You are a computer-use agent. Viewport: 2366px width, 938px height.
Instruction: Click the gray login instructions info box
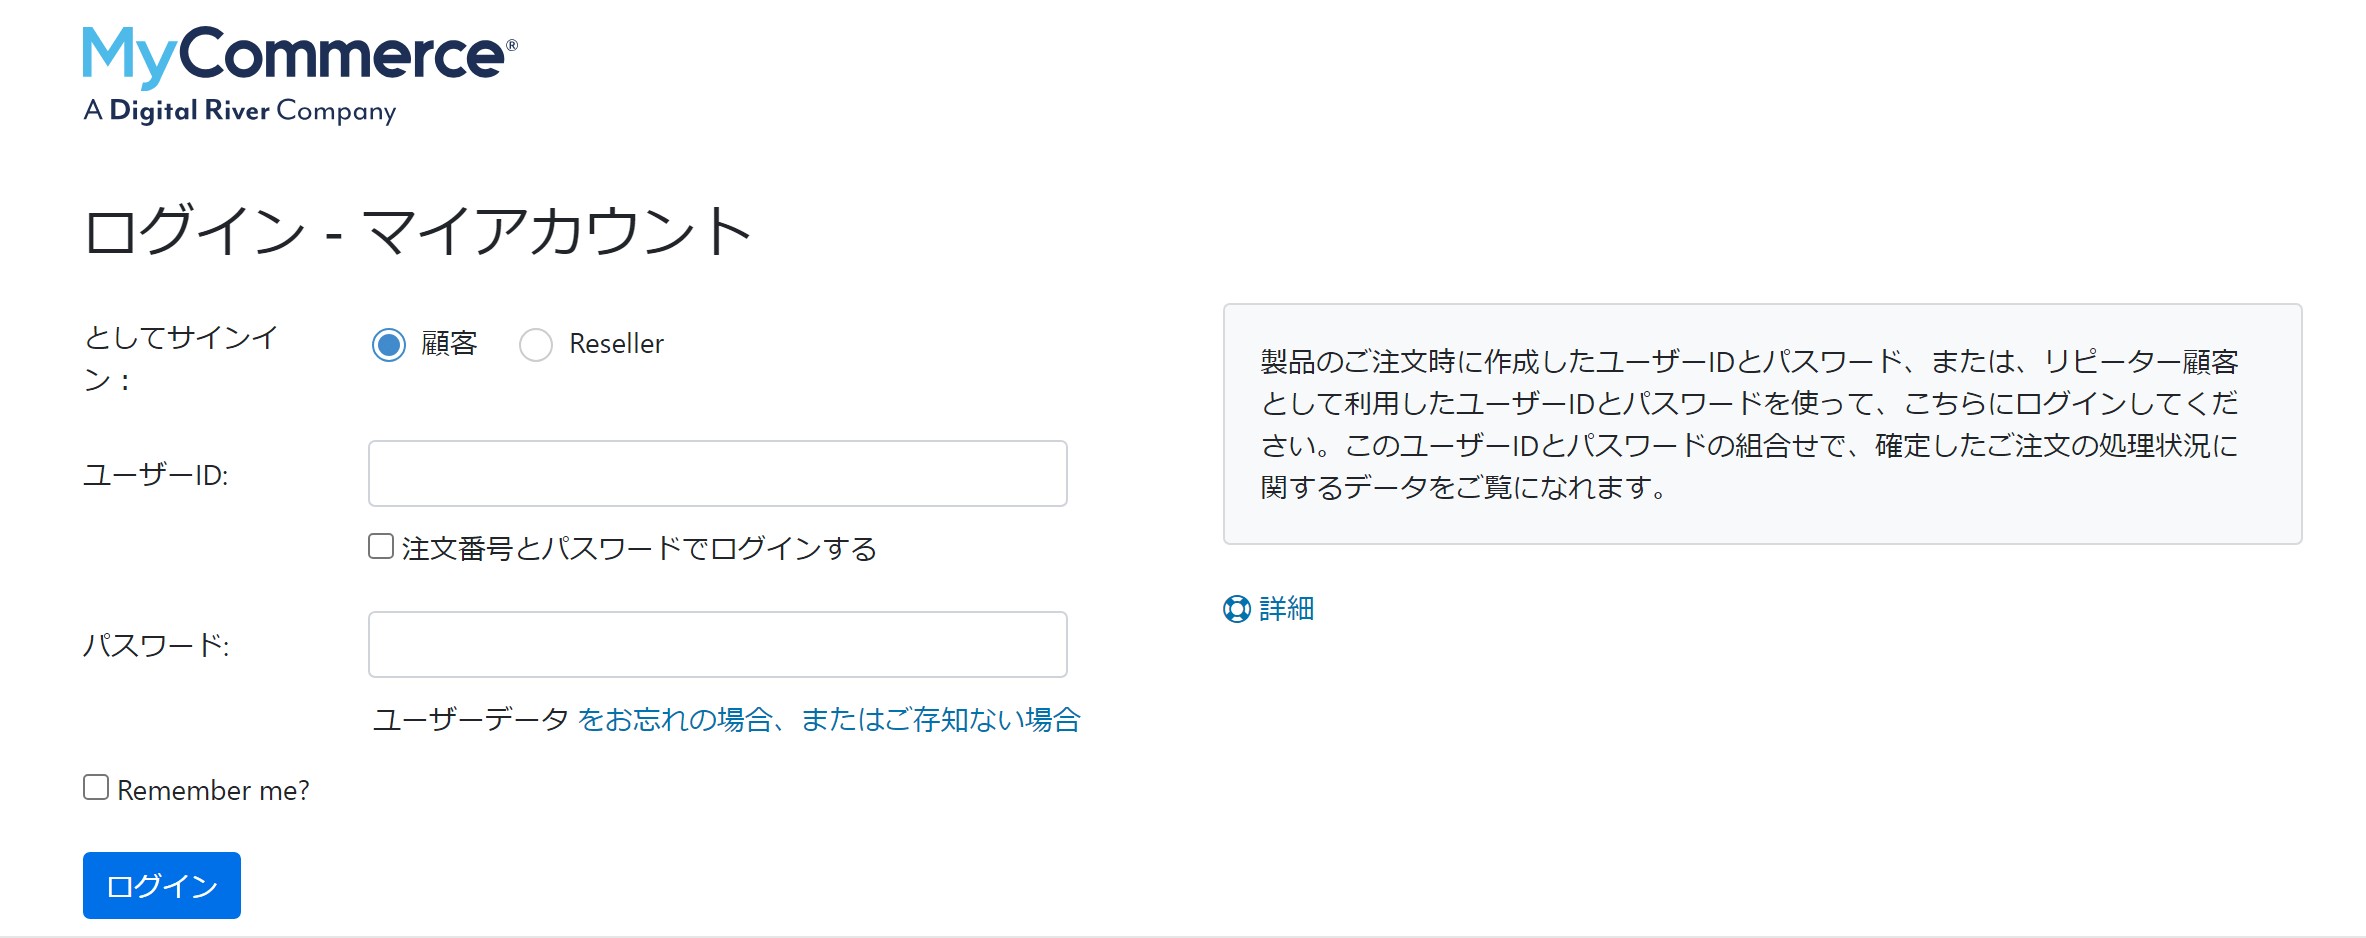point(1763,424)
